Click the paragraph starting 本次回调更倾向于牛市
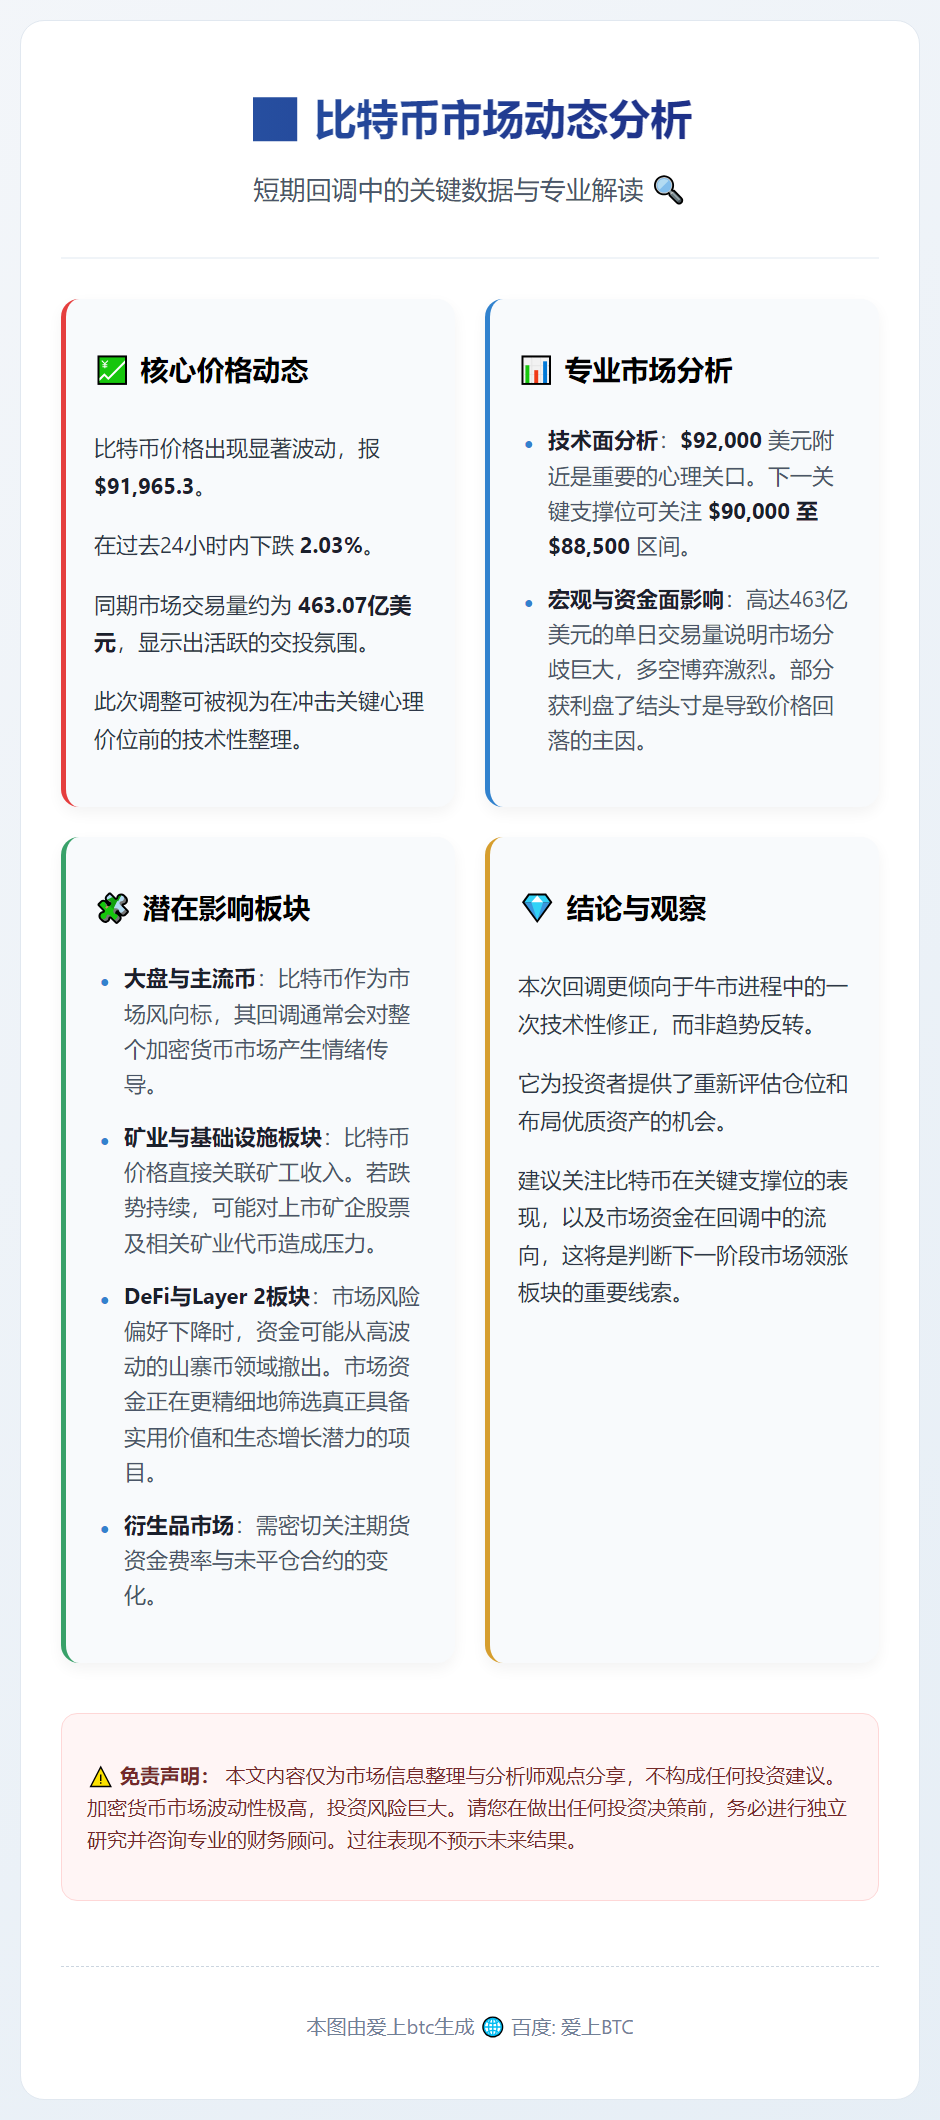Screen dimensions: 940x2120 coord(683,1005)
